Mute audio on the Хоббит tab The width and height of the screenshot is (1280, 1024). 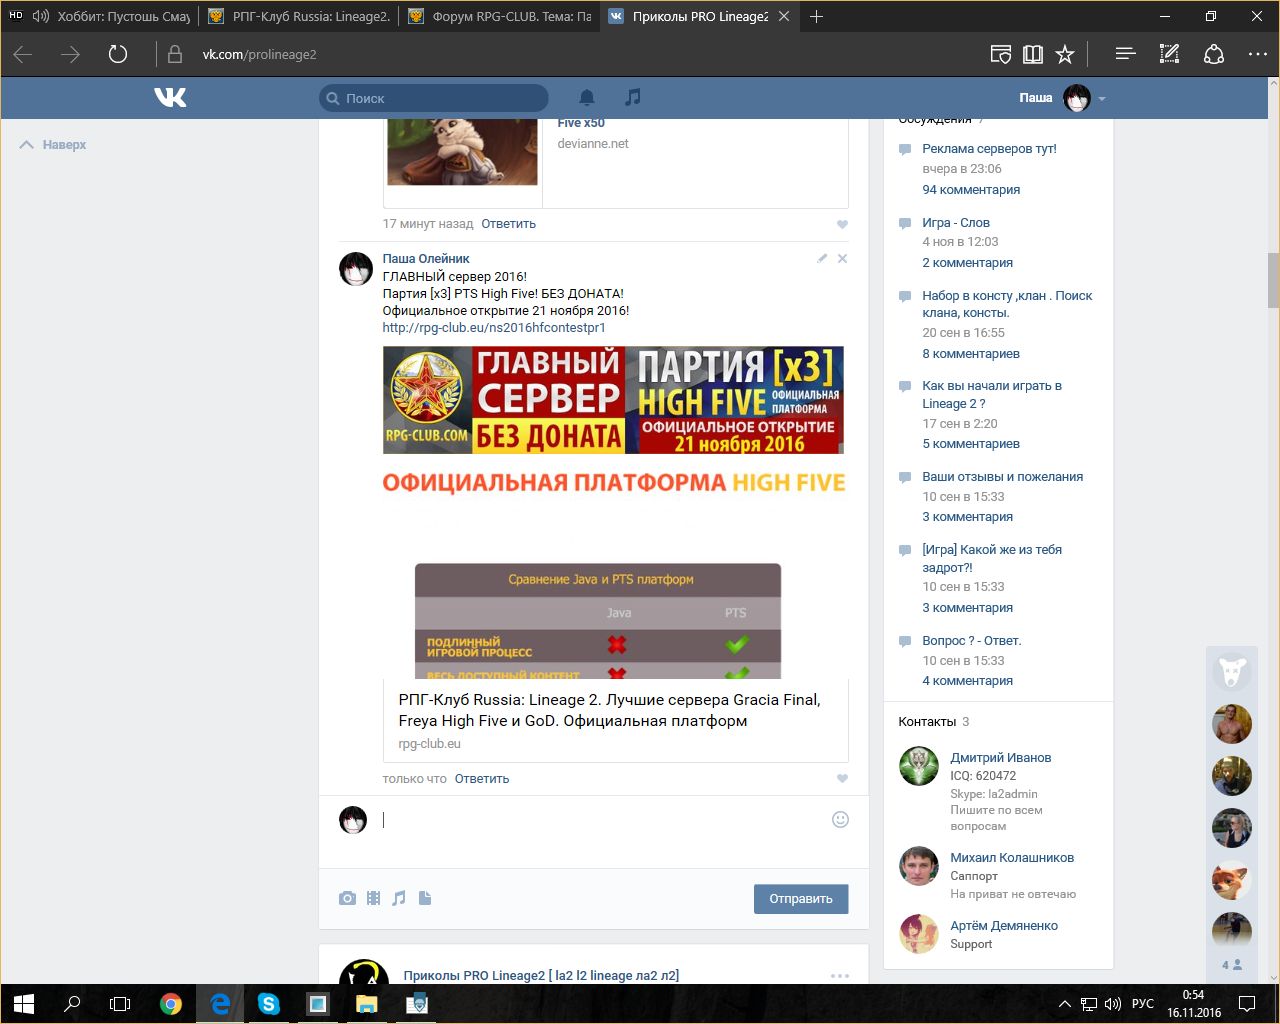(40, 16)
